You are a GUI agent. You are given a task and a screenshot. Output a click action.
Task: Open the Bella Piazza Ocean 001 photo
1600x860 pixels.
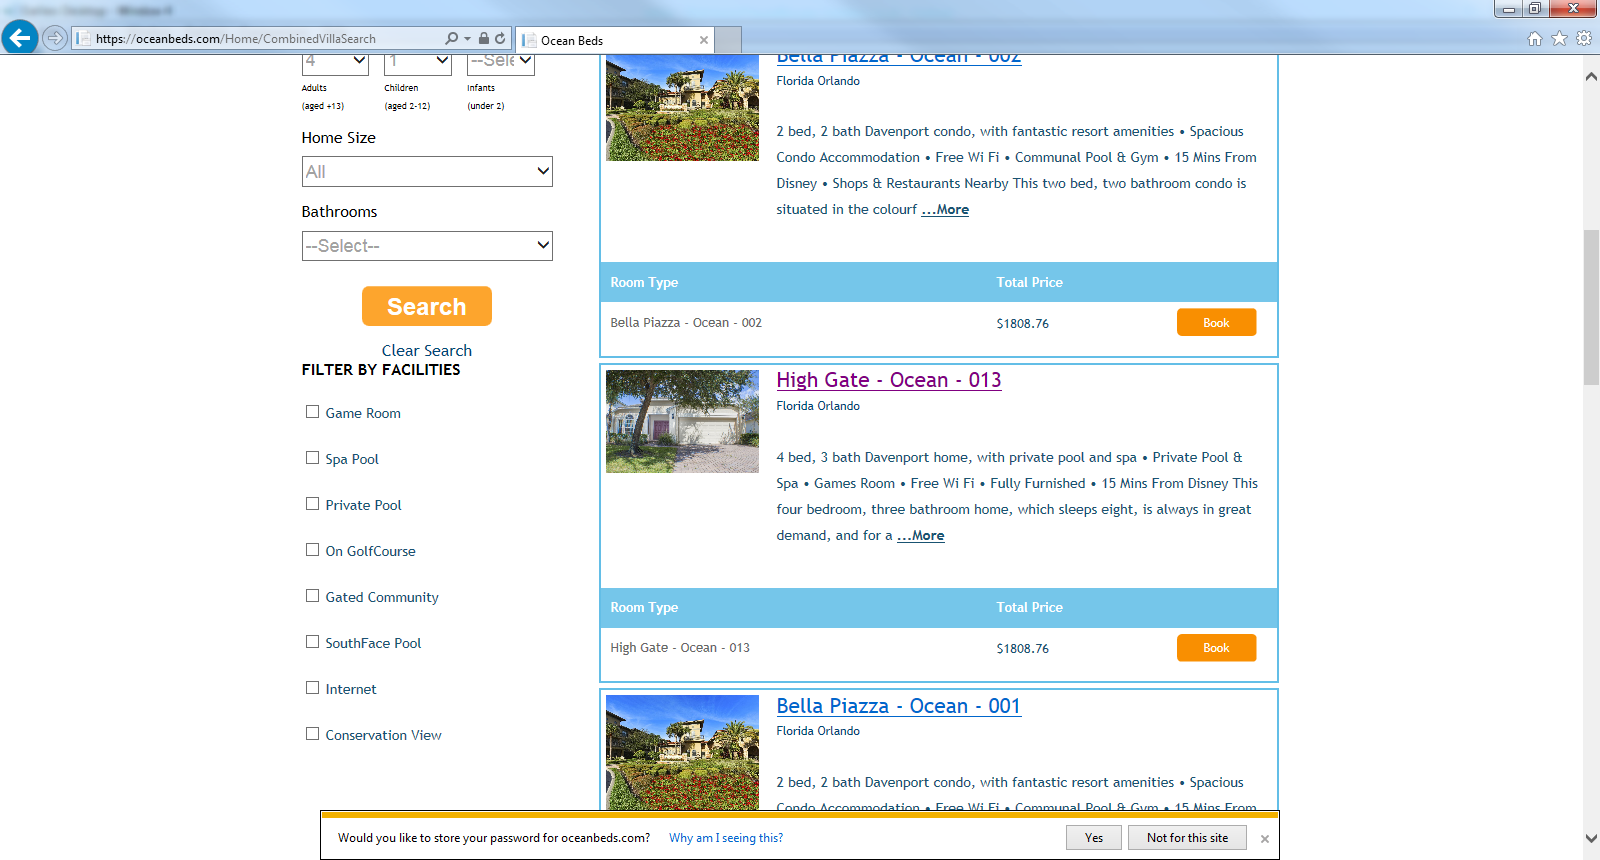coord(683,752)
